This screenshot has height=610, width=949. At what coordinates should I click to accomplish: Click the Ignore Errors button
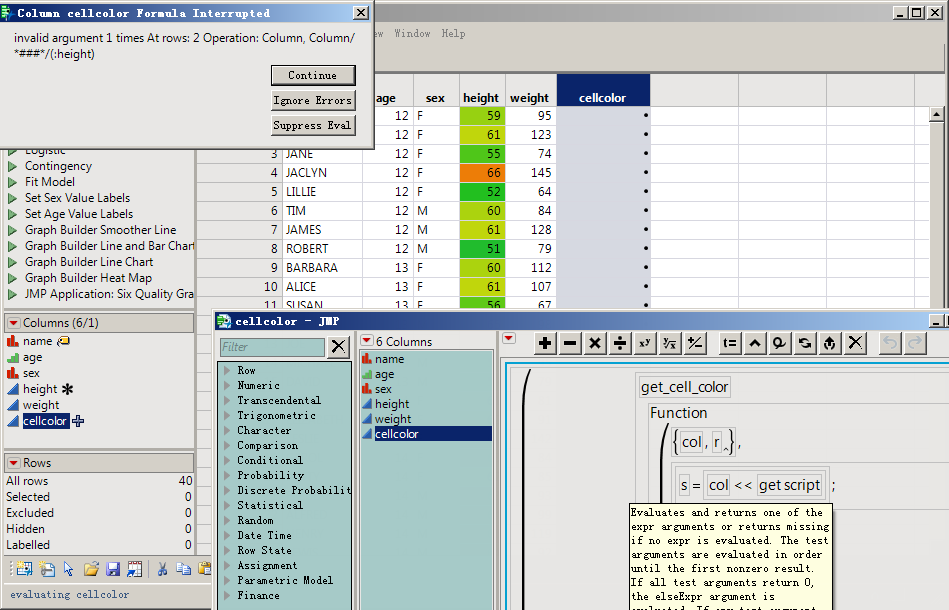point(312,100)
